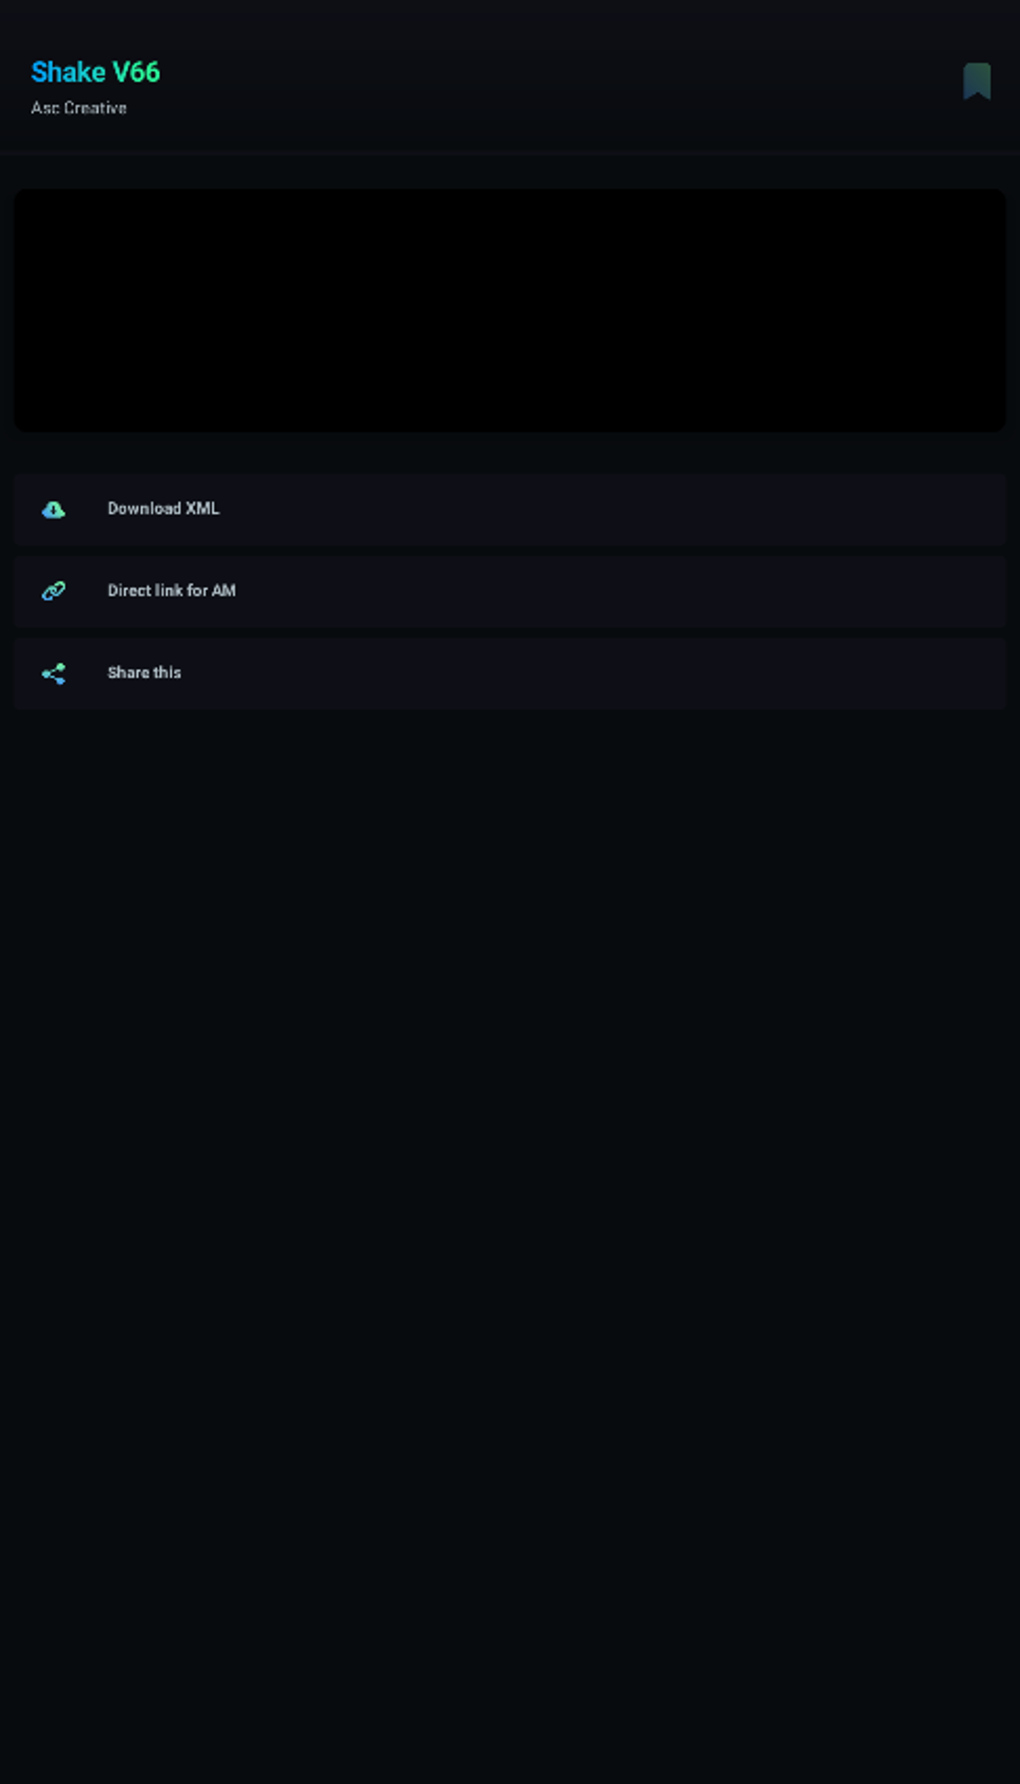This screenshot has height=1784, width=1020.
Task: Click Share this
Action: pyautogui.click(x=144, y=673)
